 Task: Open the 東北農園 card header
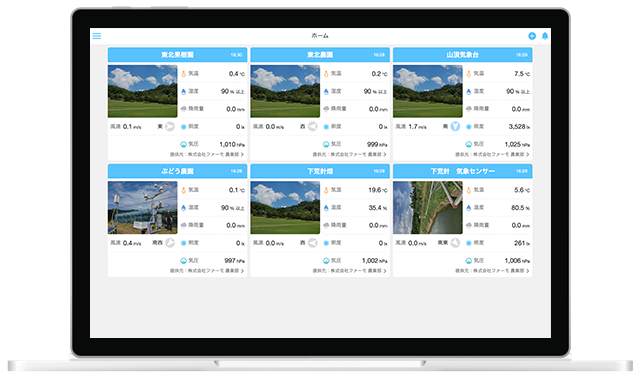tap(320, 55)
